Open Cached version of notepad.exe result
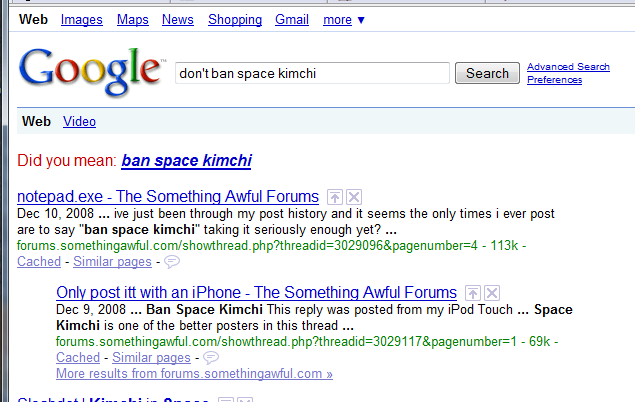Viewport: 635px width, 402px height. pos(39,262)
